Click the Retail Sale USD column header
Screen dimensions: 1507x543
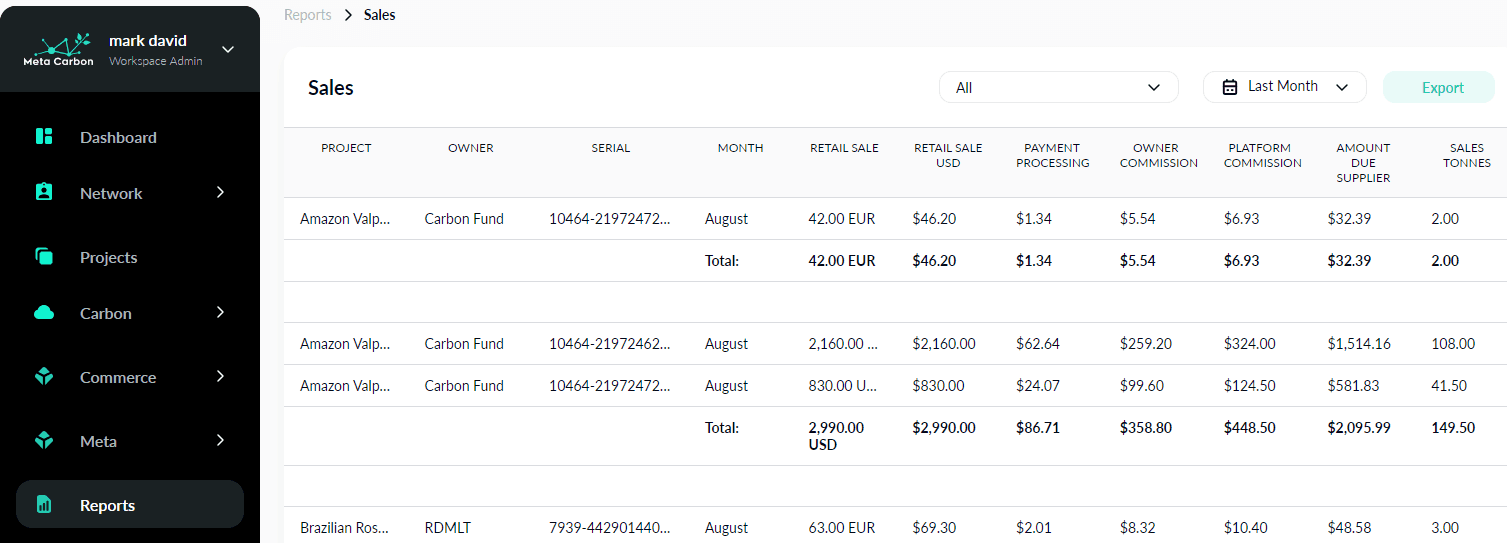[948, 155]
